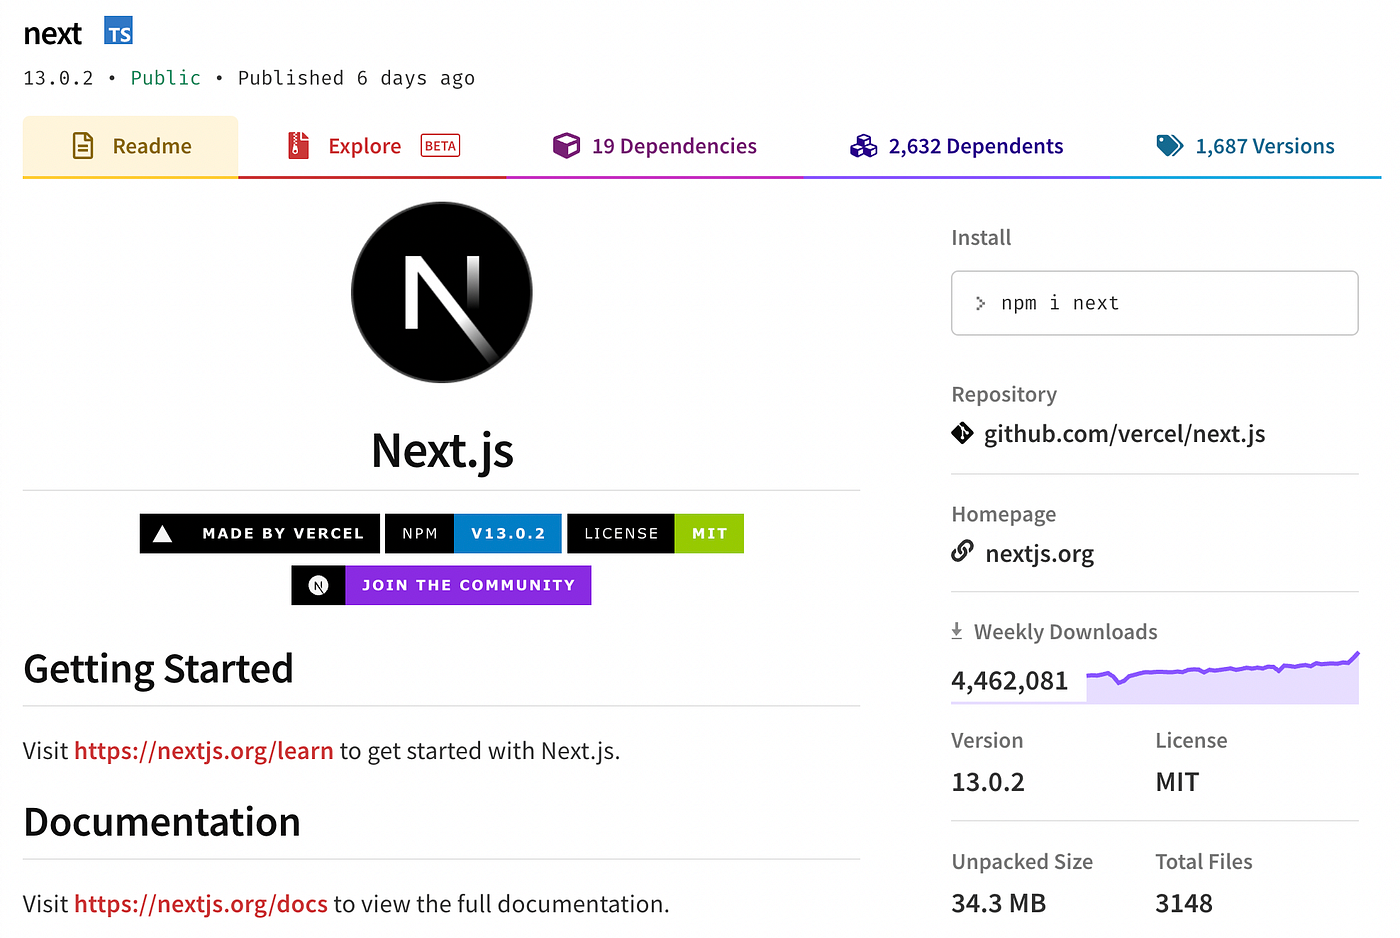Click the homepage chain link icon

(963, 551)
